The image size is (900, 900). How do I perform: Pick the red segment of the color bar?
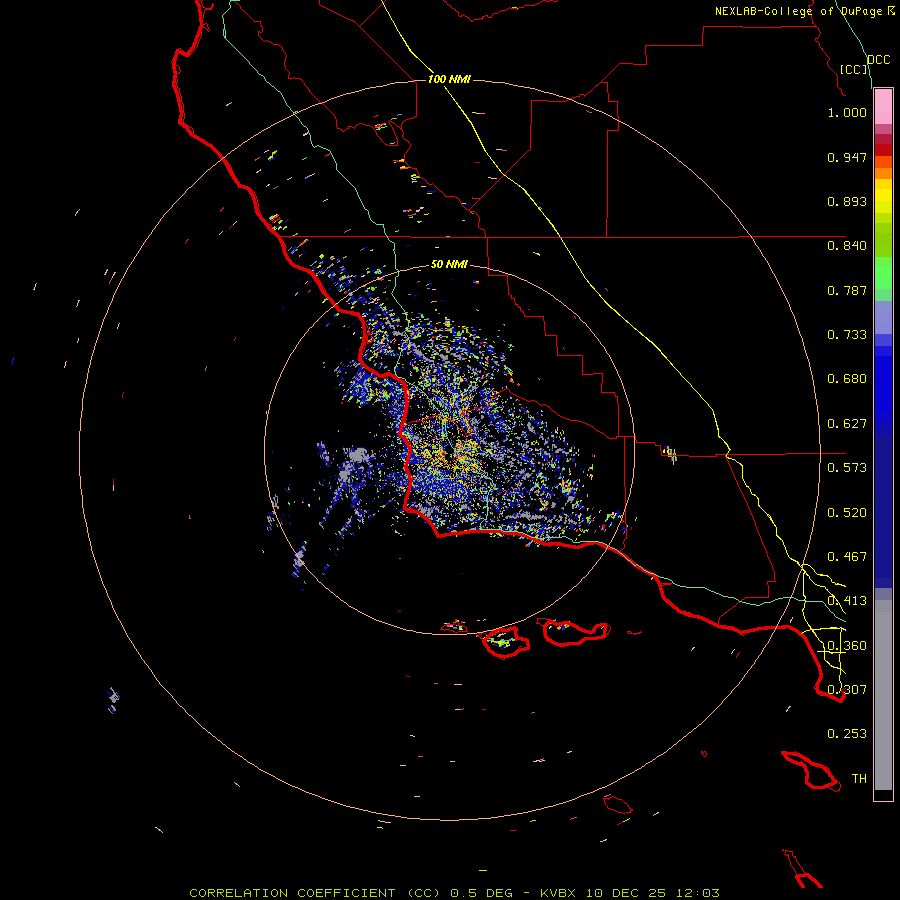pos(883,150)
